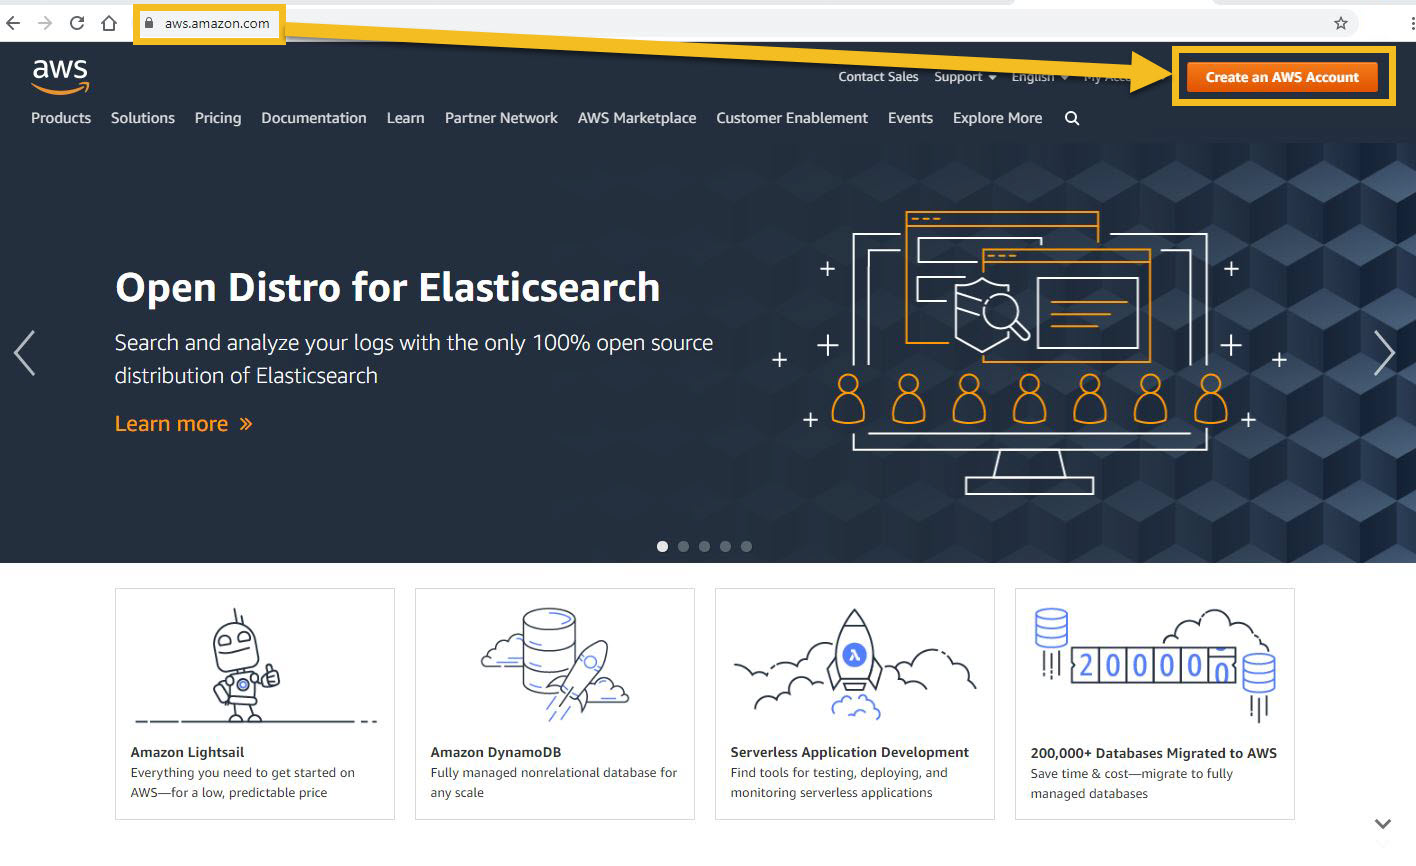Open the Learn menu
This screenshot has height=866, width=1416.
[406, 118]
